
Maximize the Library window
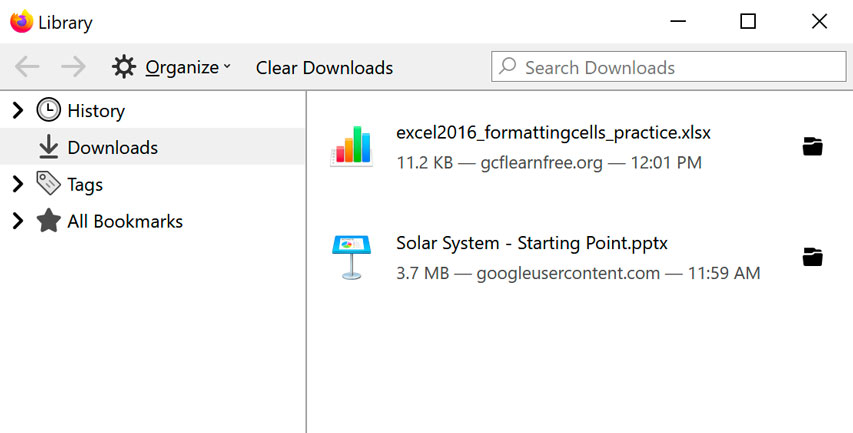pos(747,21)
